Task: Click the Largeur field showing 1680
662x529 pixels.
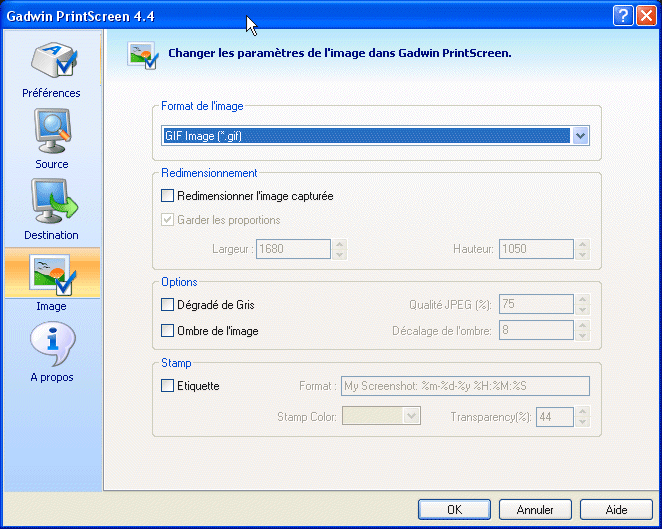Action: tap(293, 249)
